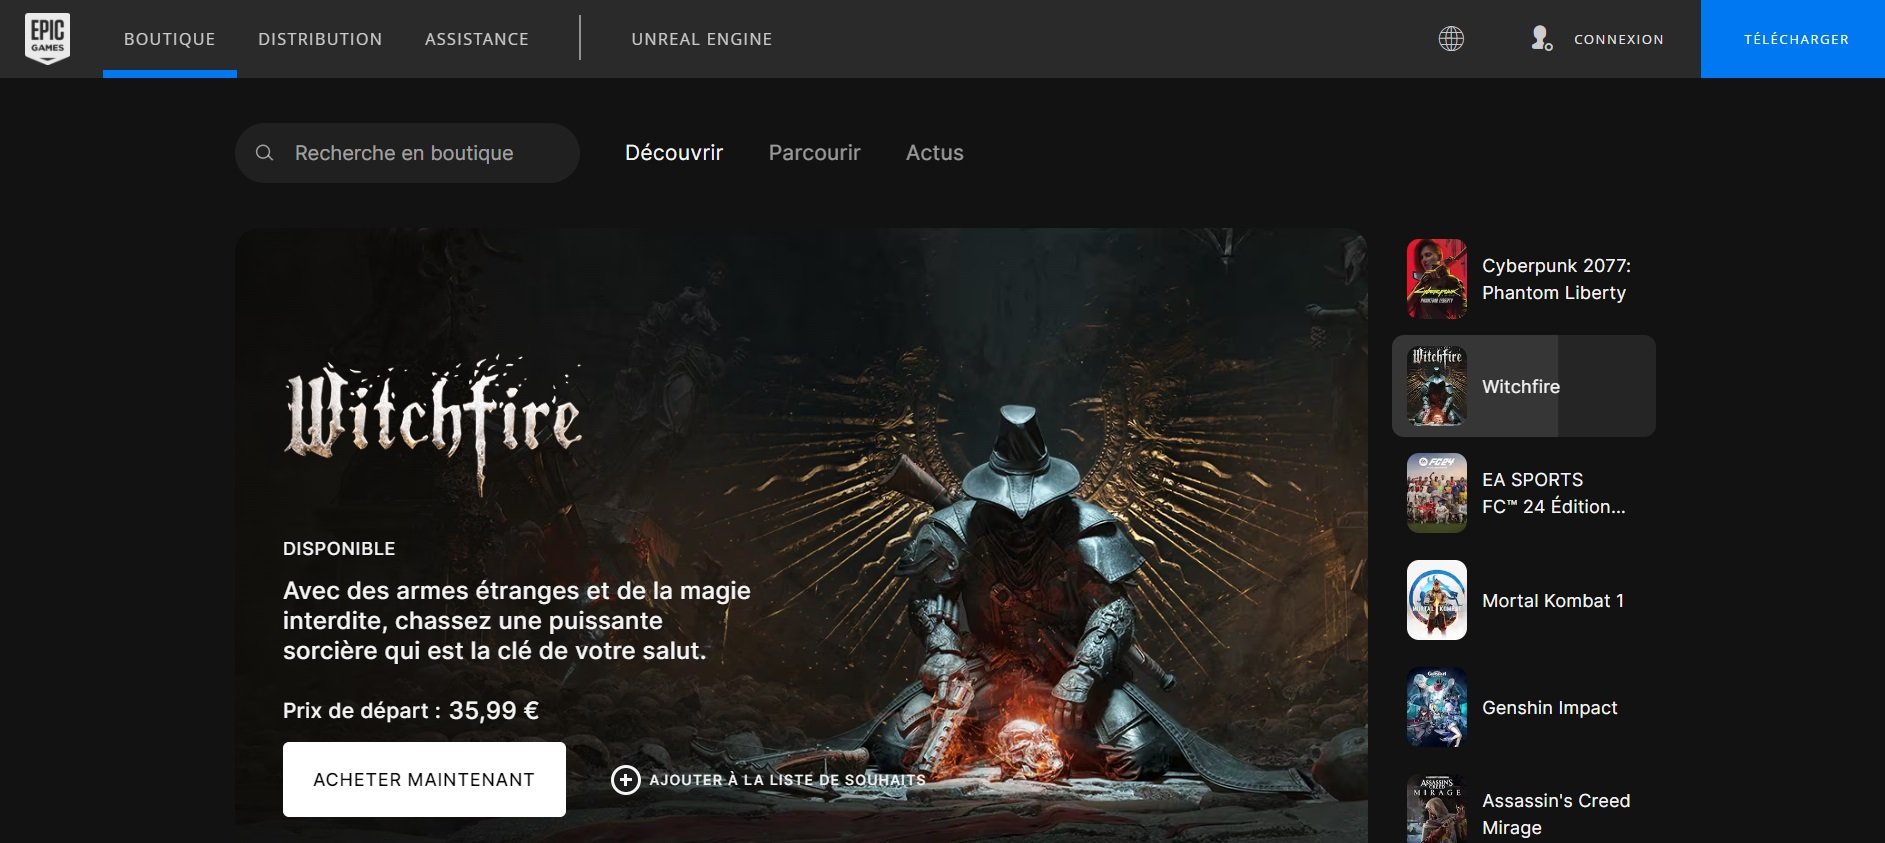Select the Genshin Impact title text
This screenshot has height=843, width=1885.
pyautogui.click(x=1550, y=707)
